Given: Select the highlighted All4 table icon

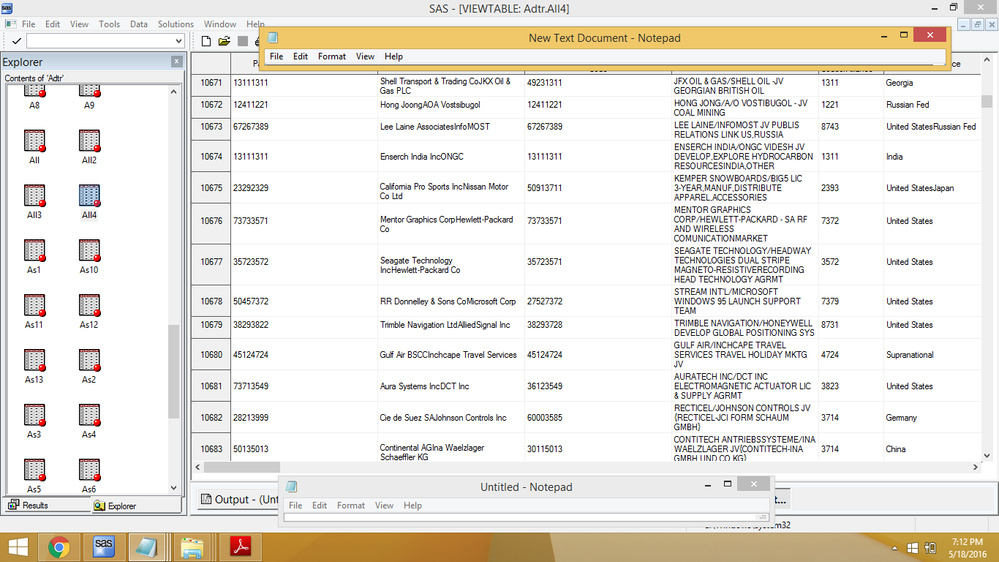Looking at the screenshot, I should (x=89, y=196).
